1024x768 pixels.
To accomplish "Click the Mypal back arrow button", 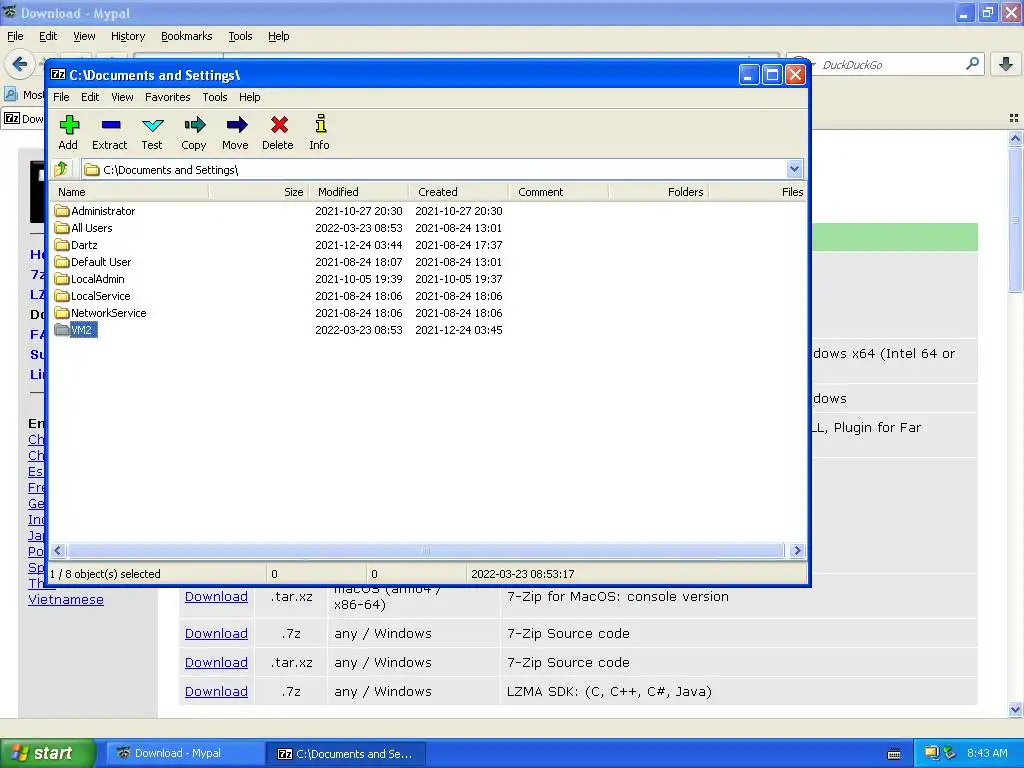I will coord(20,64).
